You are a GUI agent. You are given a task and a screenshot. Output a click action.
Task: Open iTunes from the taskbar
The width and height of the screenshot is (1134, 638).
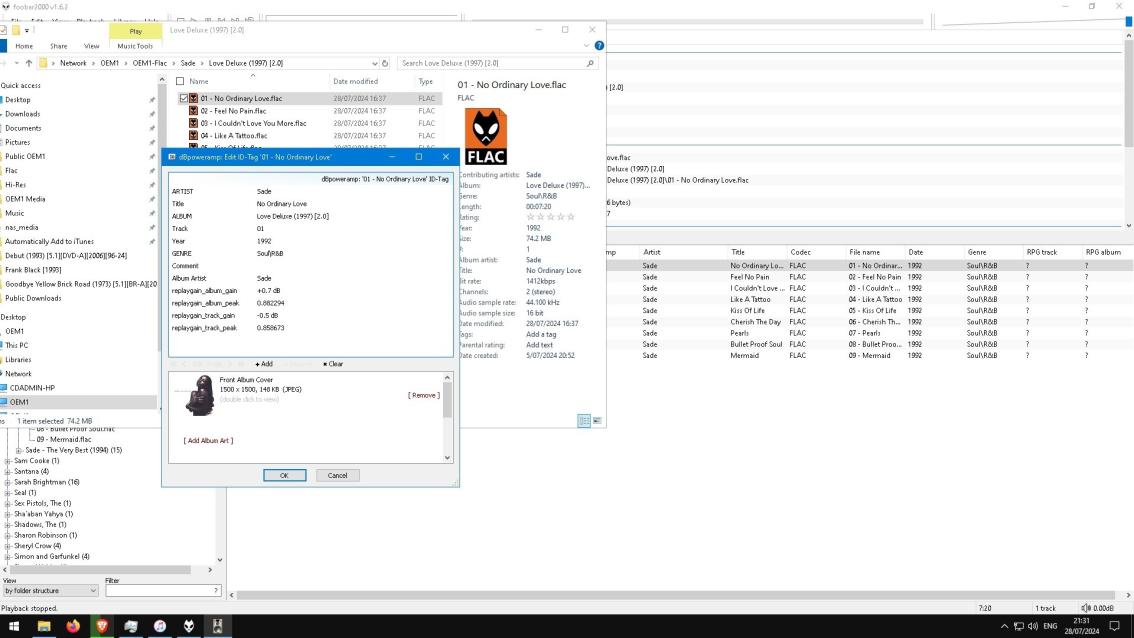click(160, 626)
